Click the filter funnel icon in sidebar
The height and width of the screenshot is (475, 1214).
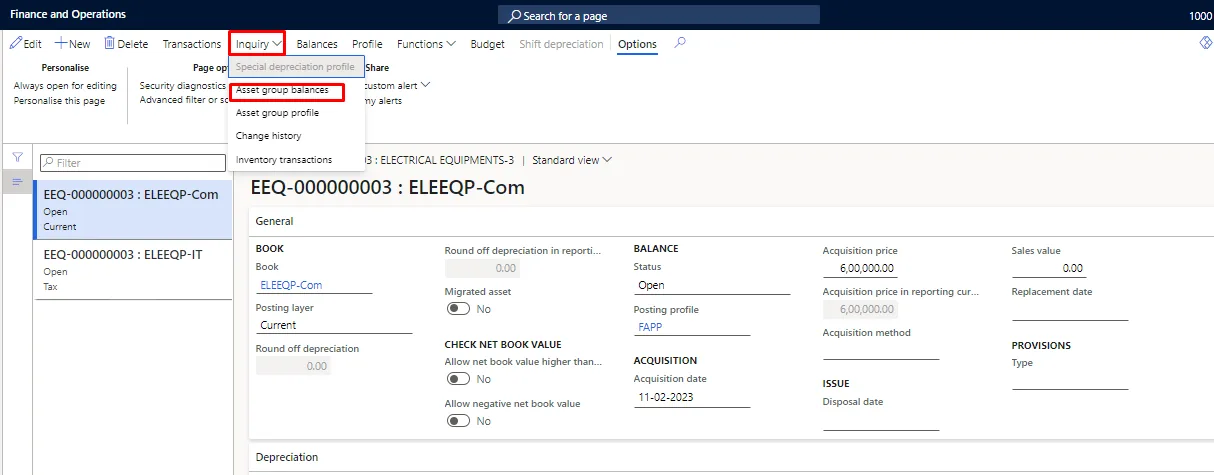coord(17,158)
